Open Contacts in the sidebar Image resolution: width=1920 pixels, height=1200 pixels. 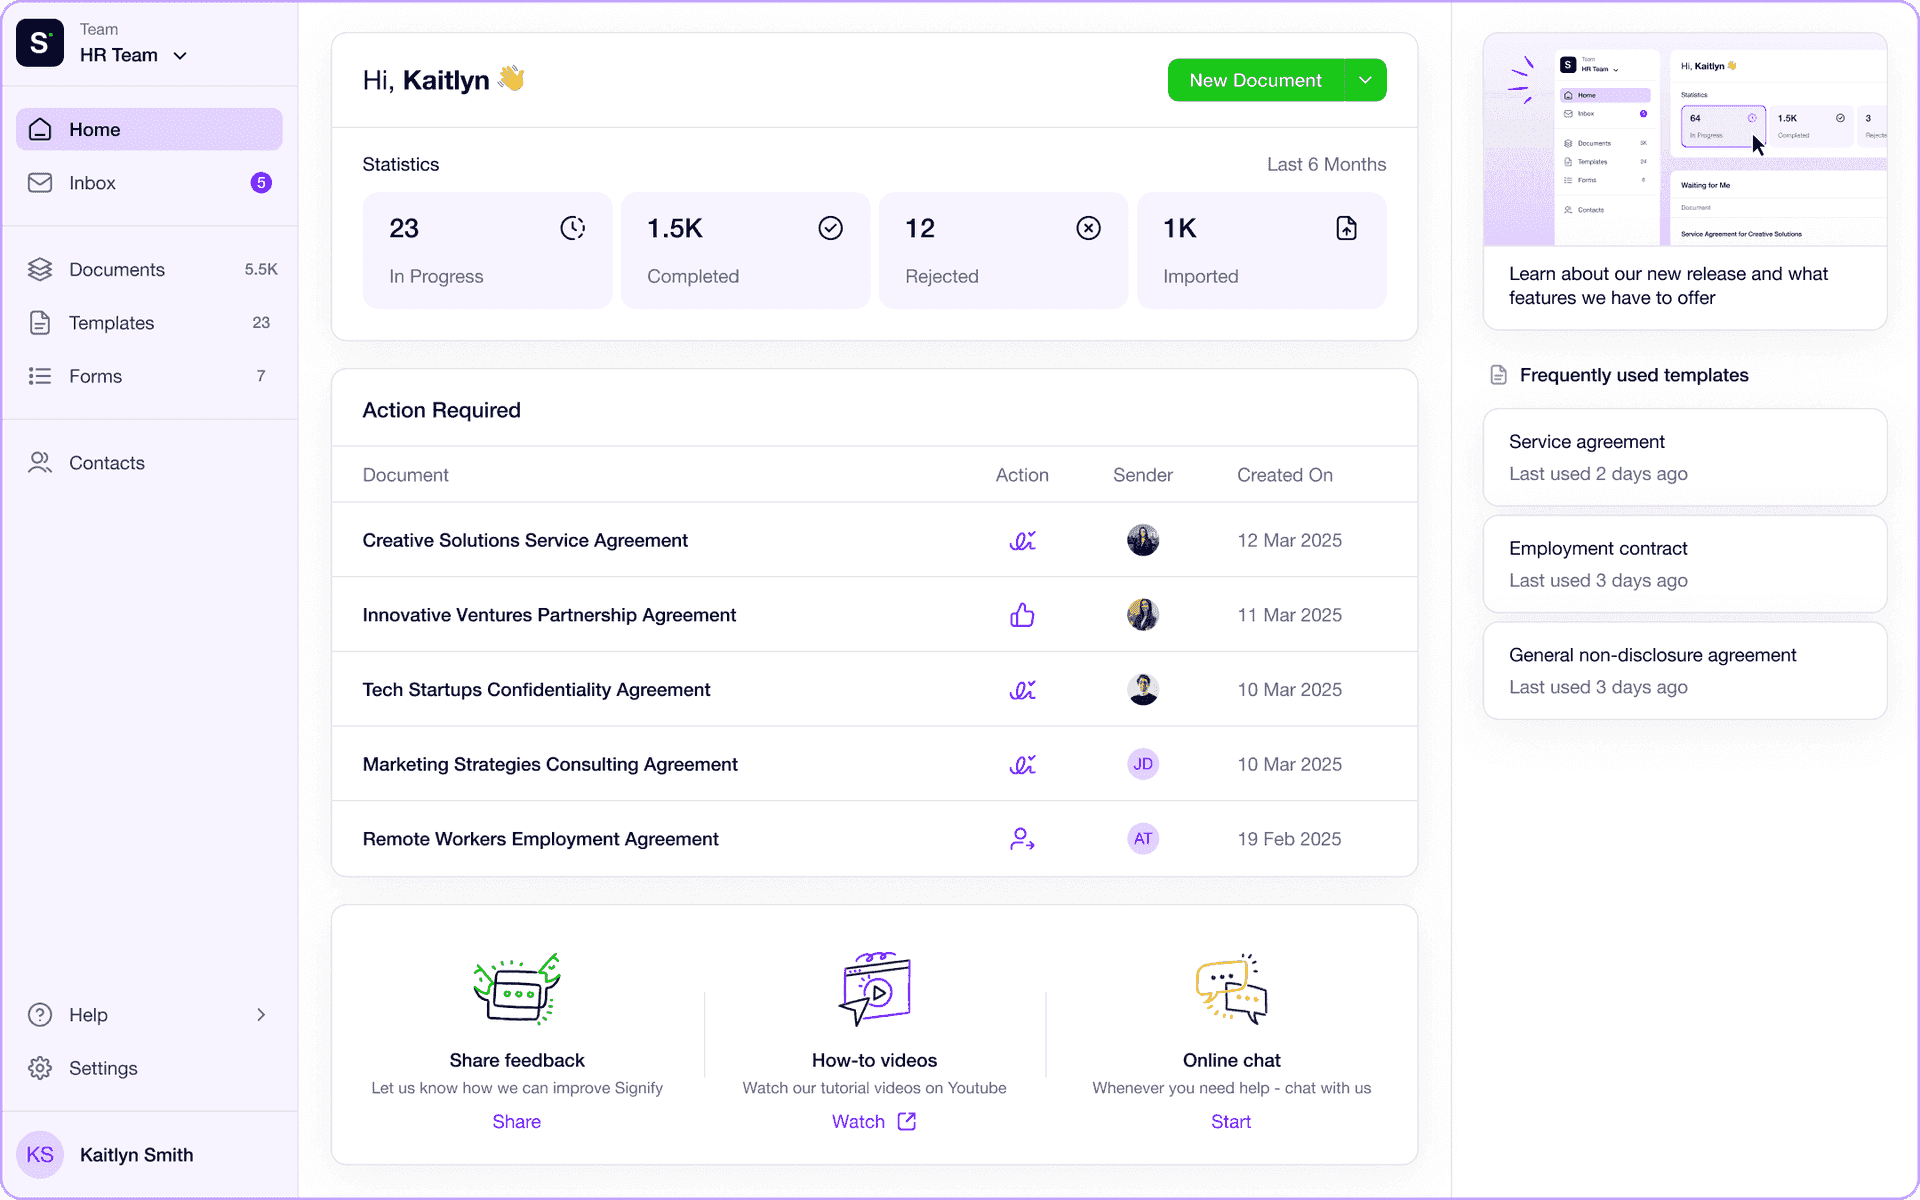coord(149,463)
